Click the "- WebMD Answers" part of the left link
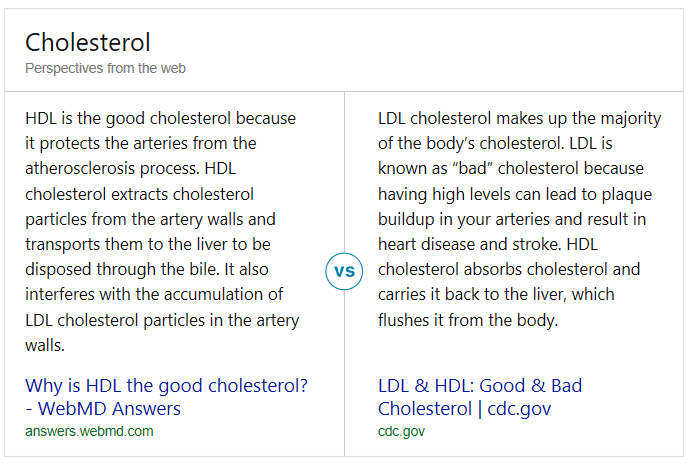Image resolution: width=690 pixels, height=465 pixels. click(103, 409)
